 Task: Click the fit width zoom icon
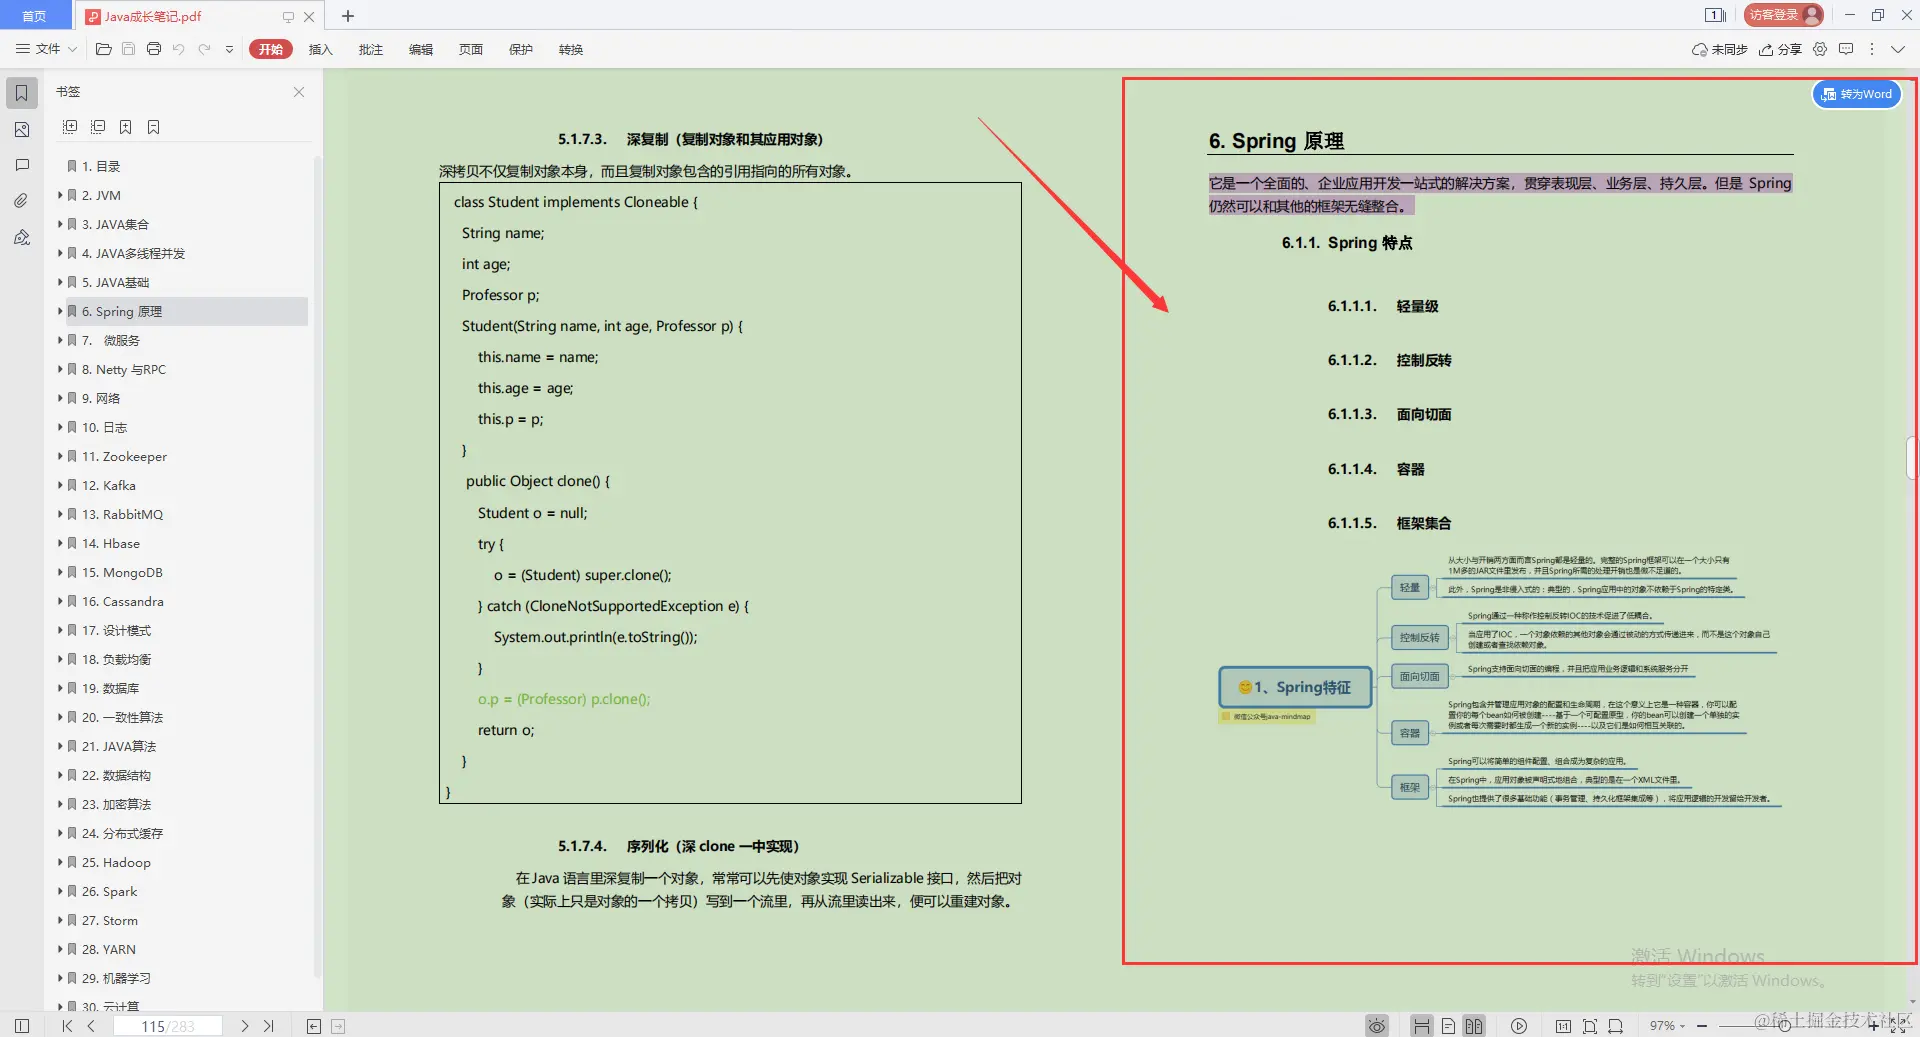1616,1026
